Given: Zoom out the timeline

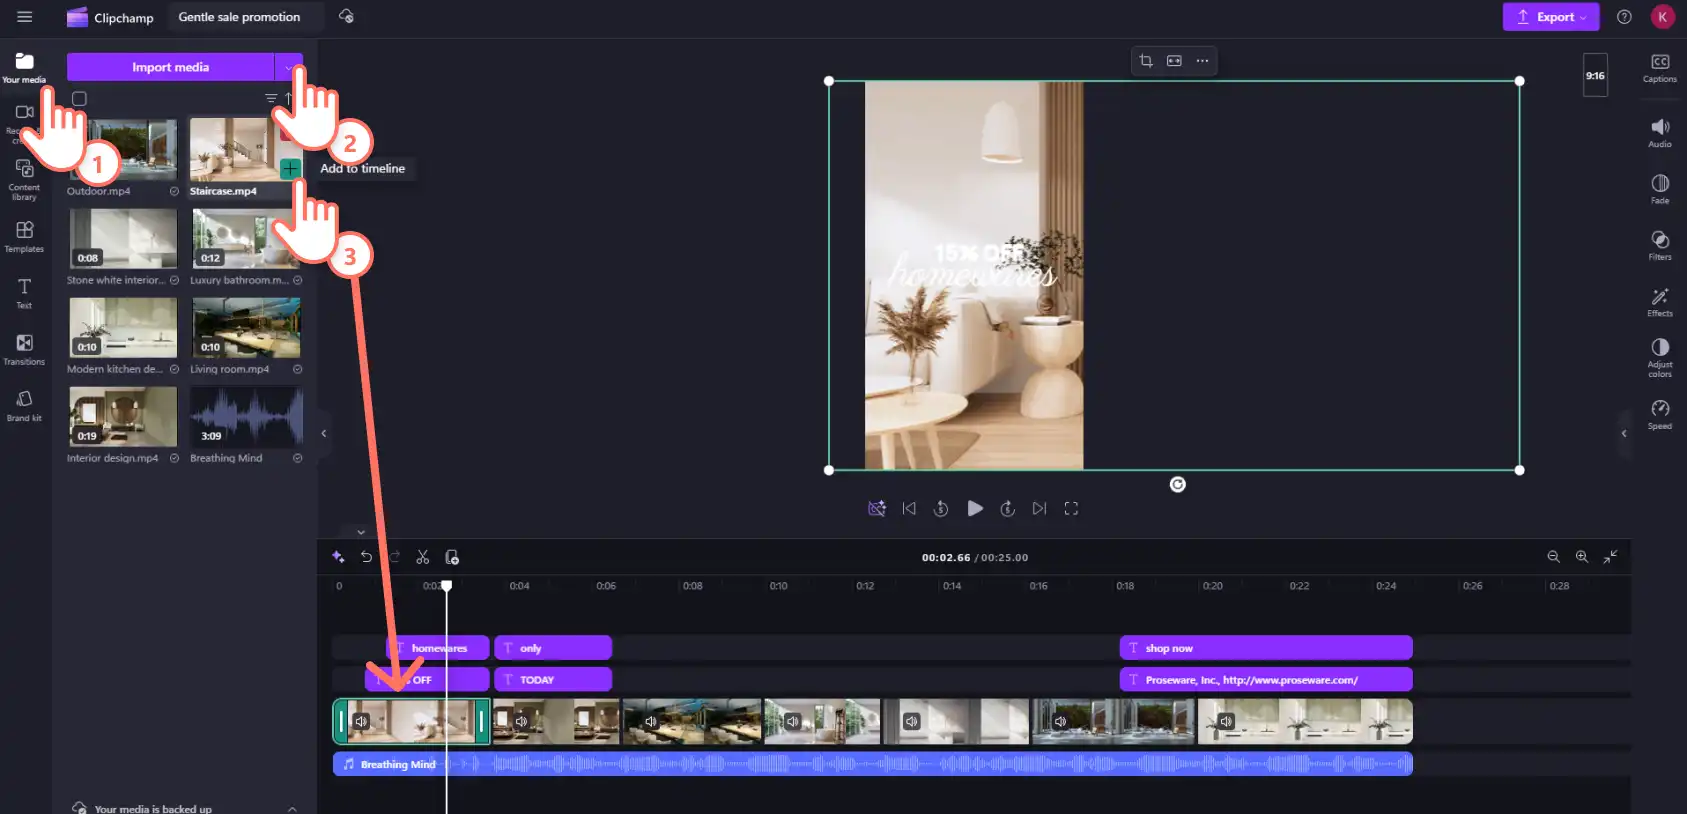Looking at the screenshot, I should coord(1553,557).
